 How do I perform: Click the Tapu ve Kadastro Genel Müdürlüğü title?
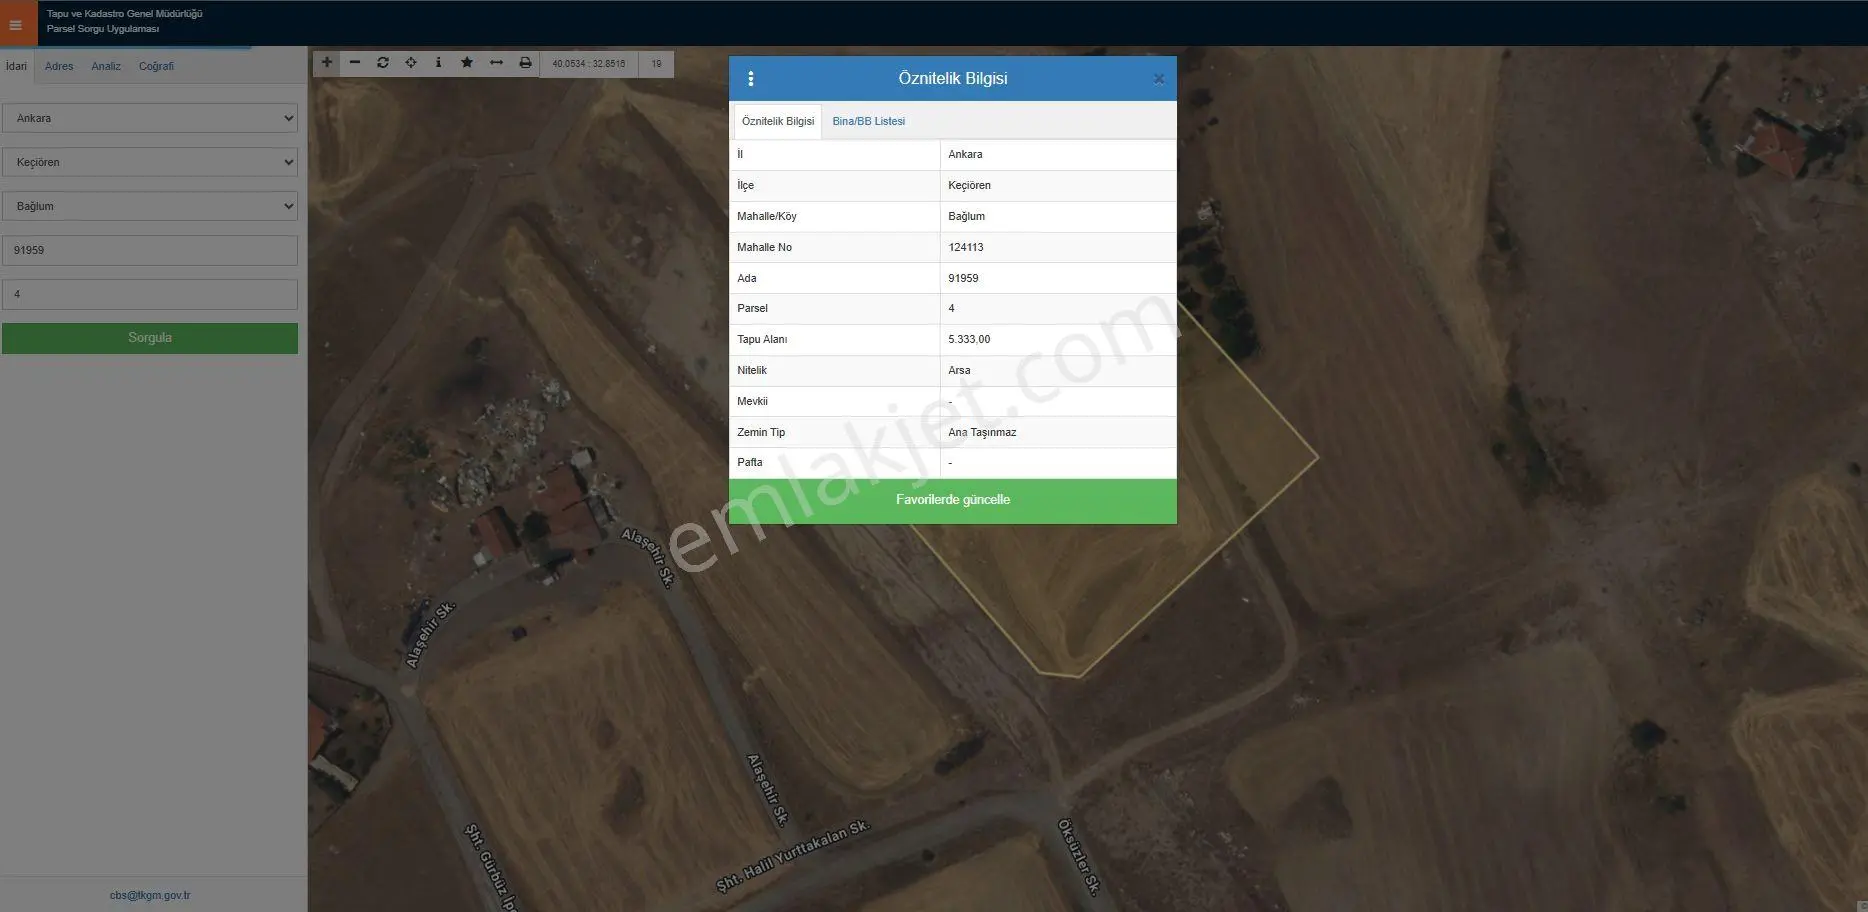(x=124, y=14)
